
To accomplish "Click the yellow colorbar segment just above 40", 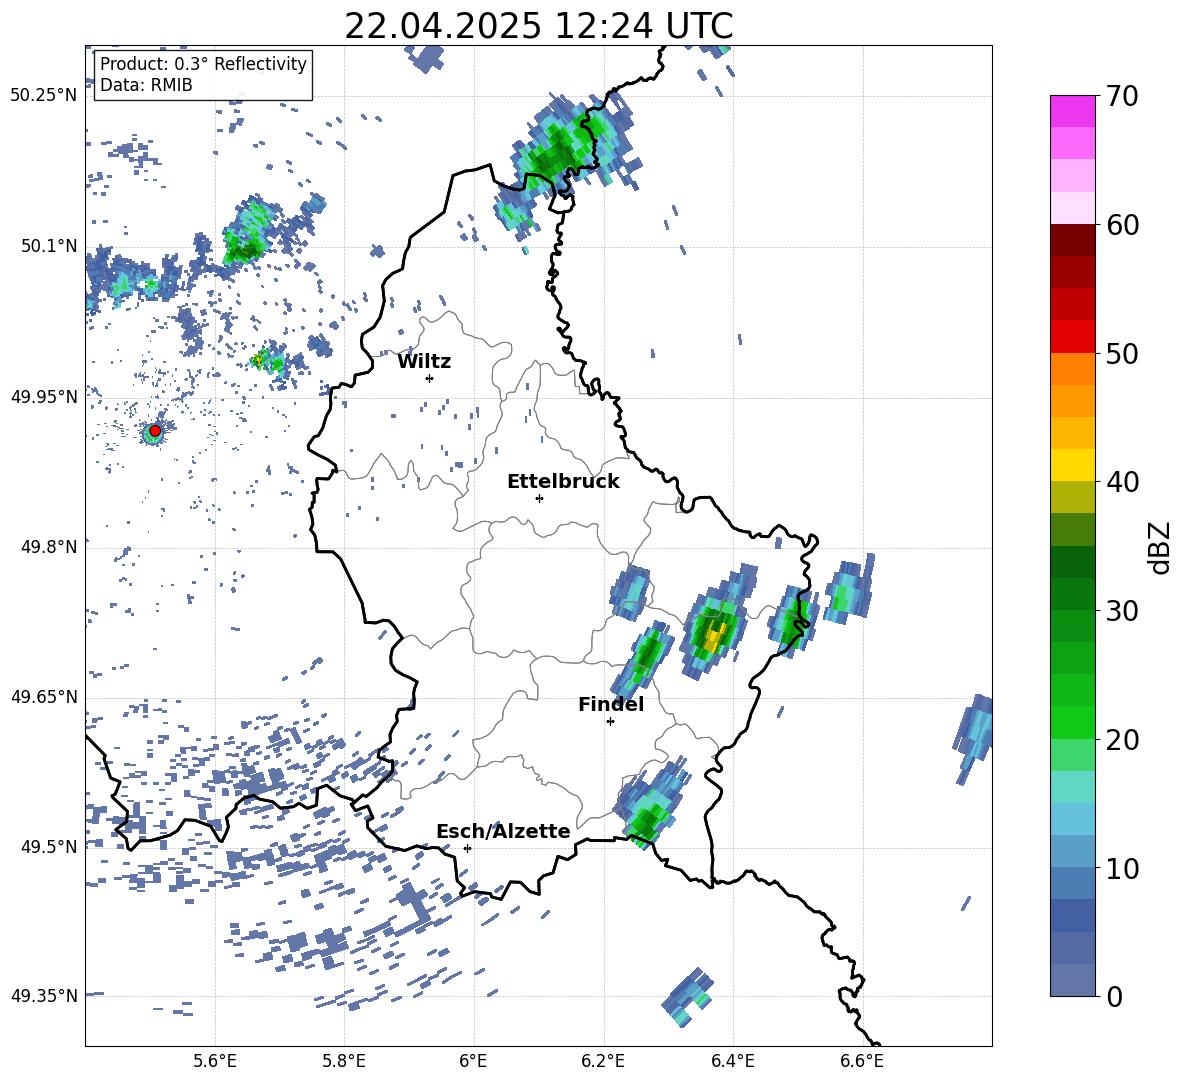I will point(1072,466).
